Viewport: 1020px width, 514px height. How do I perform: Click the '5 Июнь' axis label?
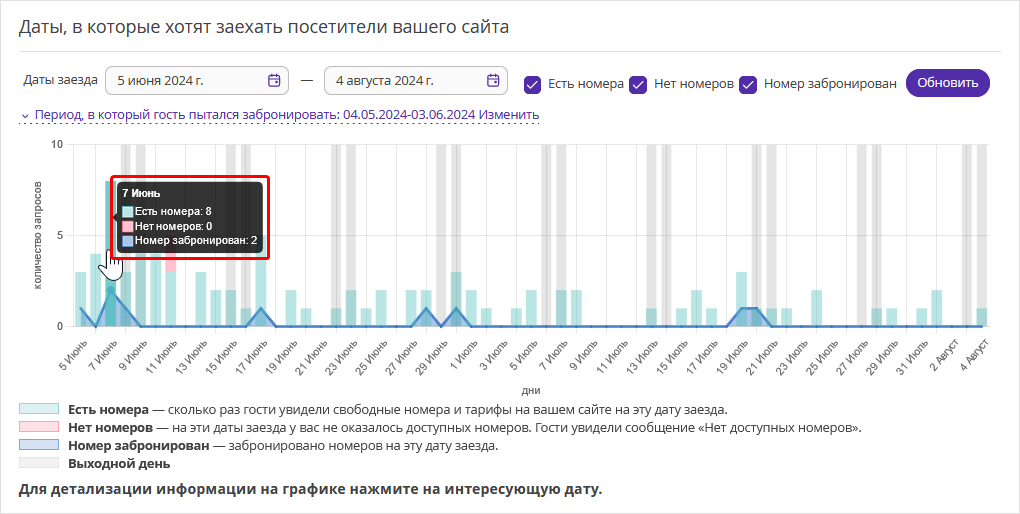72,355
